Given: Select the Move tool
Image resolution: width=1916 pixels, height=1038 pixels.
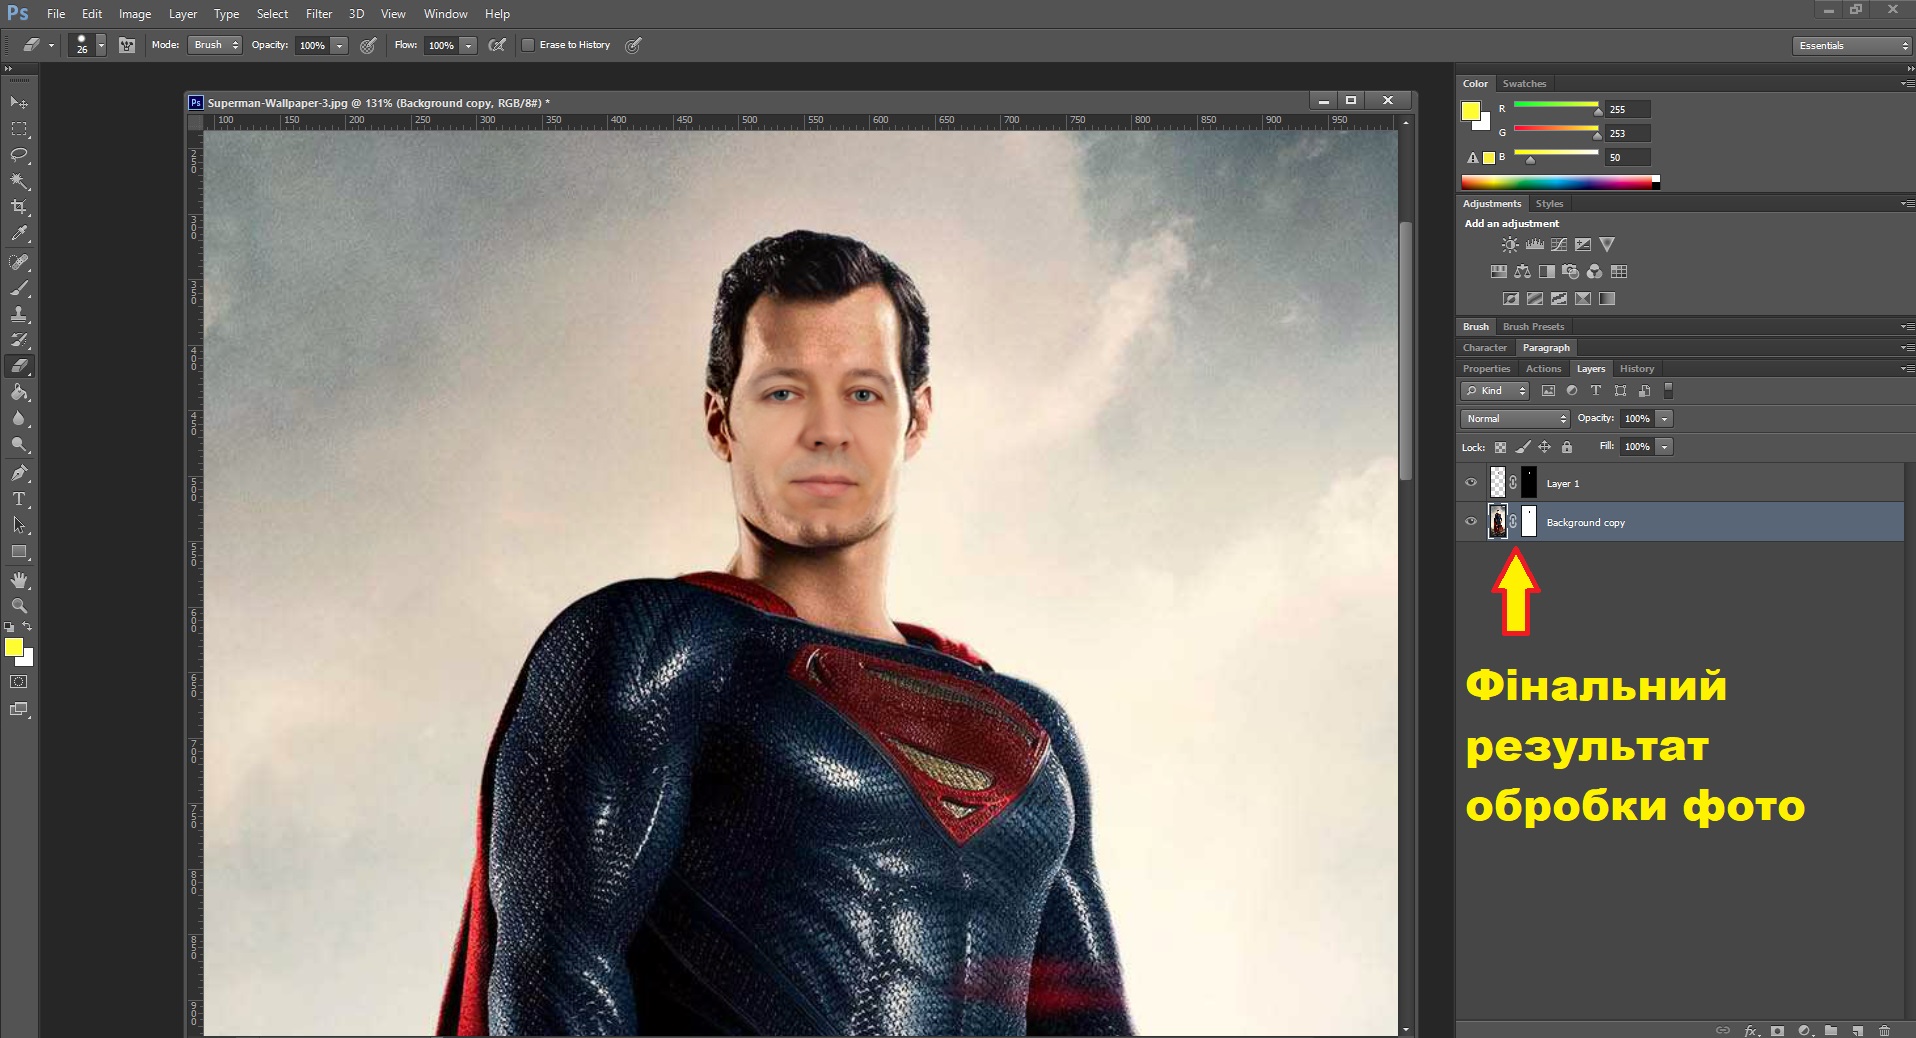Looking at the screenshot, I should click(19, 103).
